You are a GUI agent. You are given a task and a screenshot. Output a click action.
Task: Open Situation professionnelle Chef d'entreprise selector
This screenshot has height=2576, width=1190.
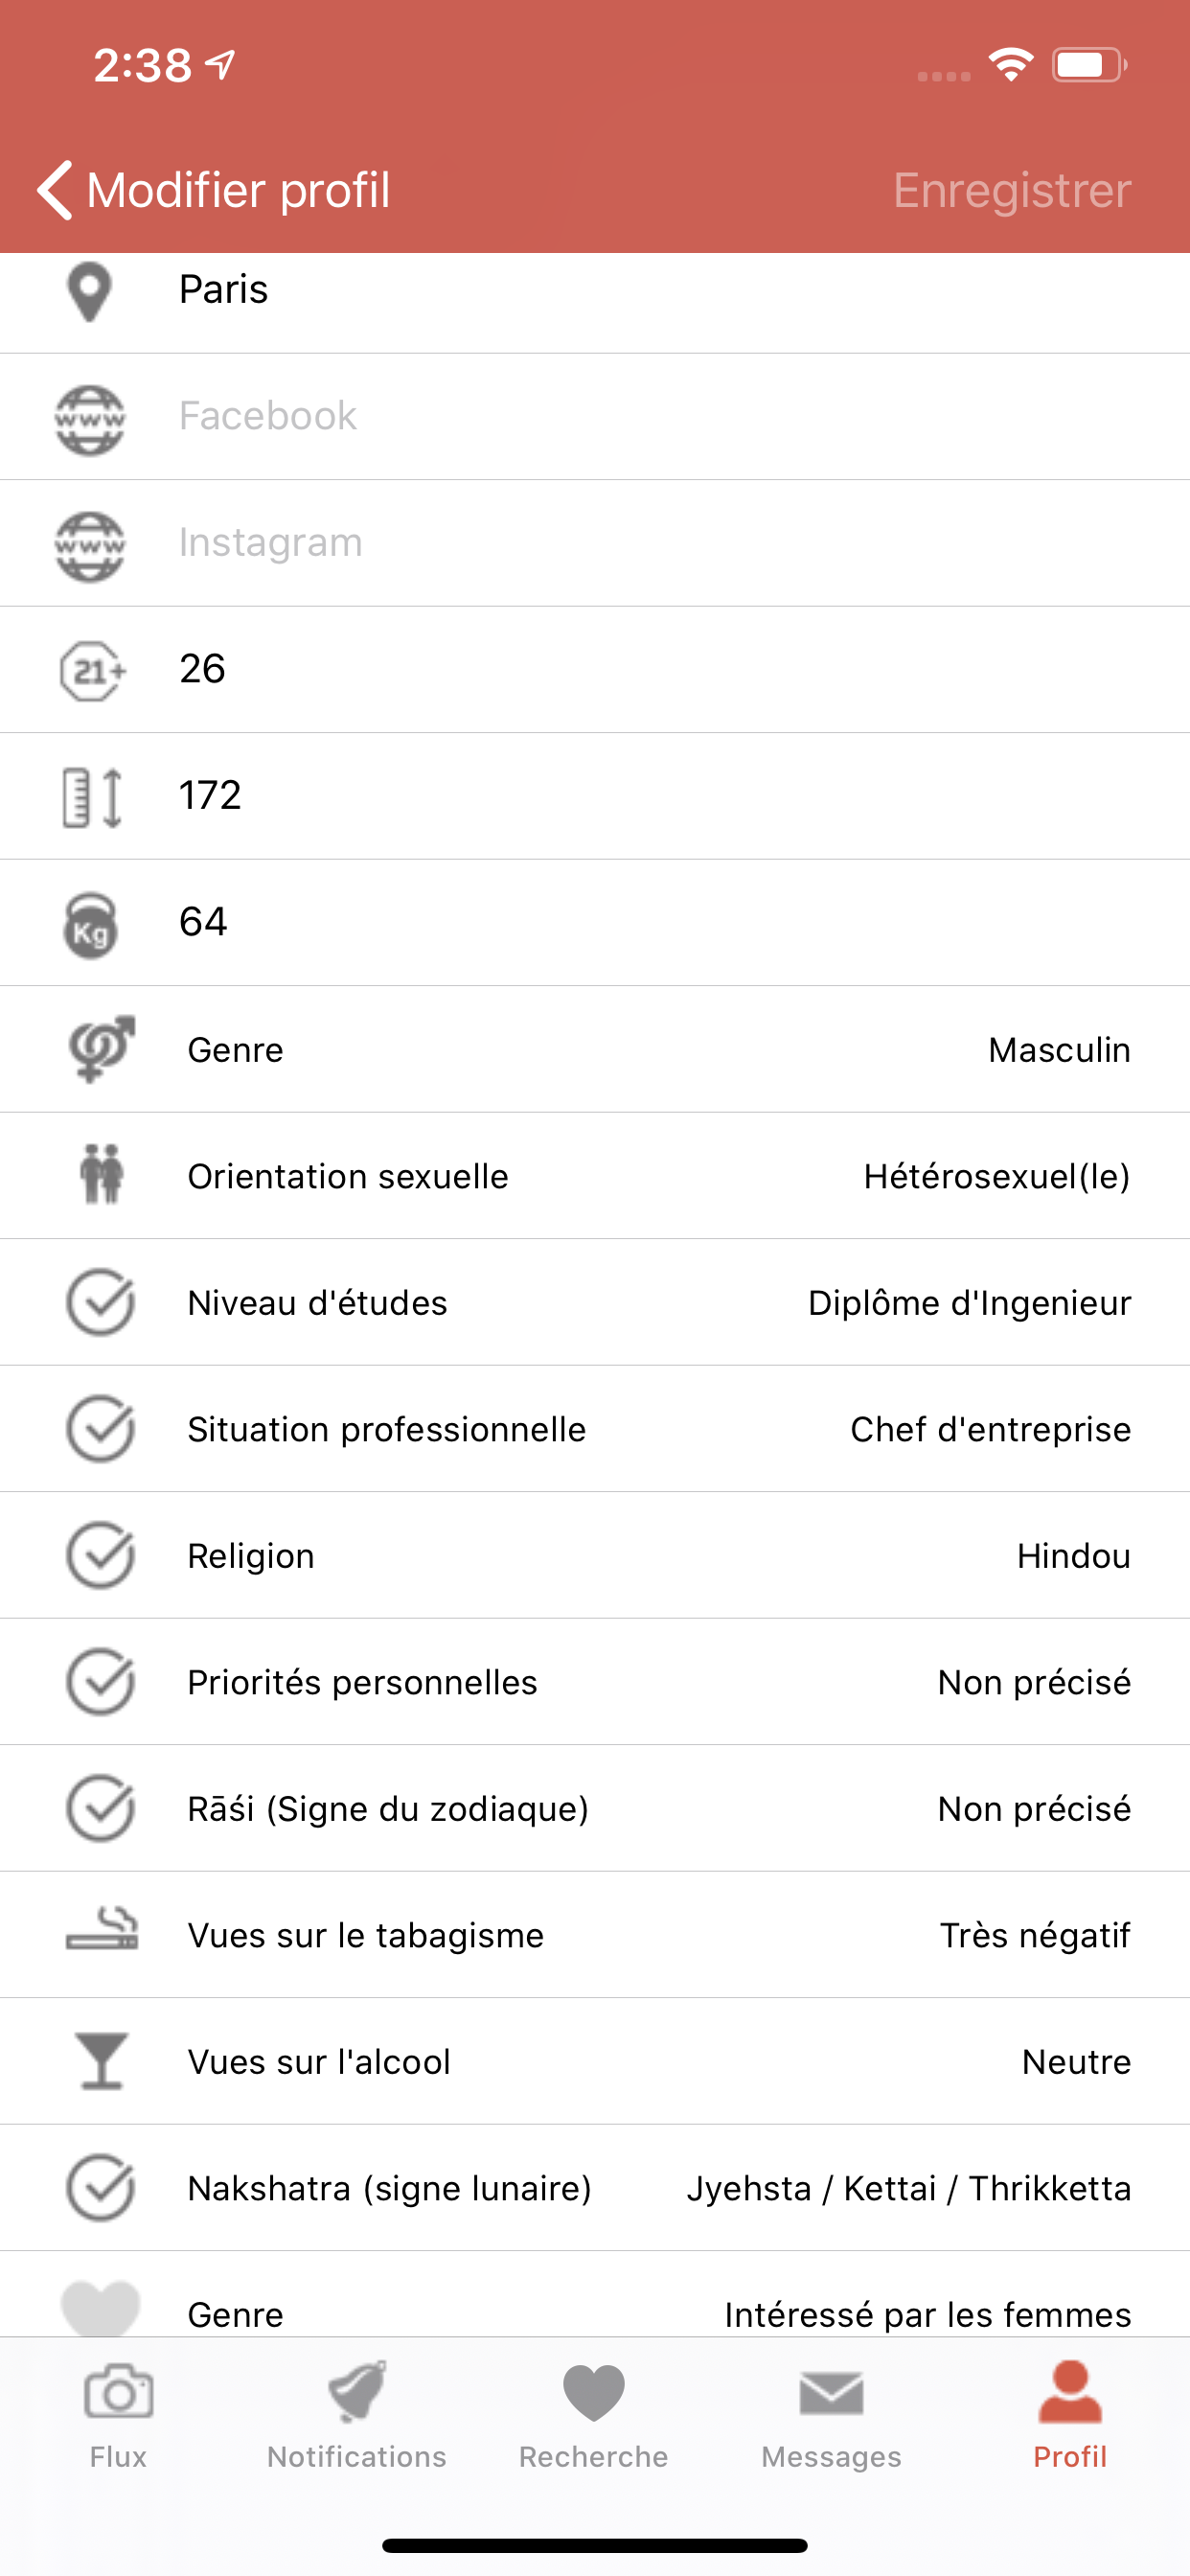[x=595, y=1429]
